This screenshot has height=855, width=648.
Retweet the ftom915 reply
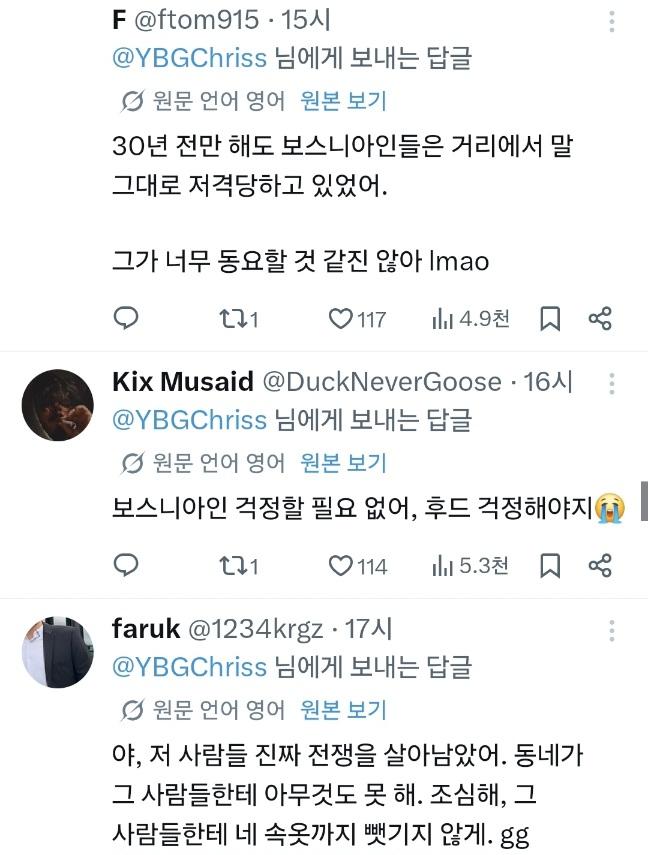238,318
